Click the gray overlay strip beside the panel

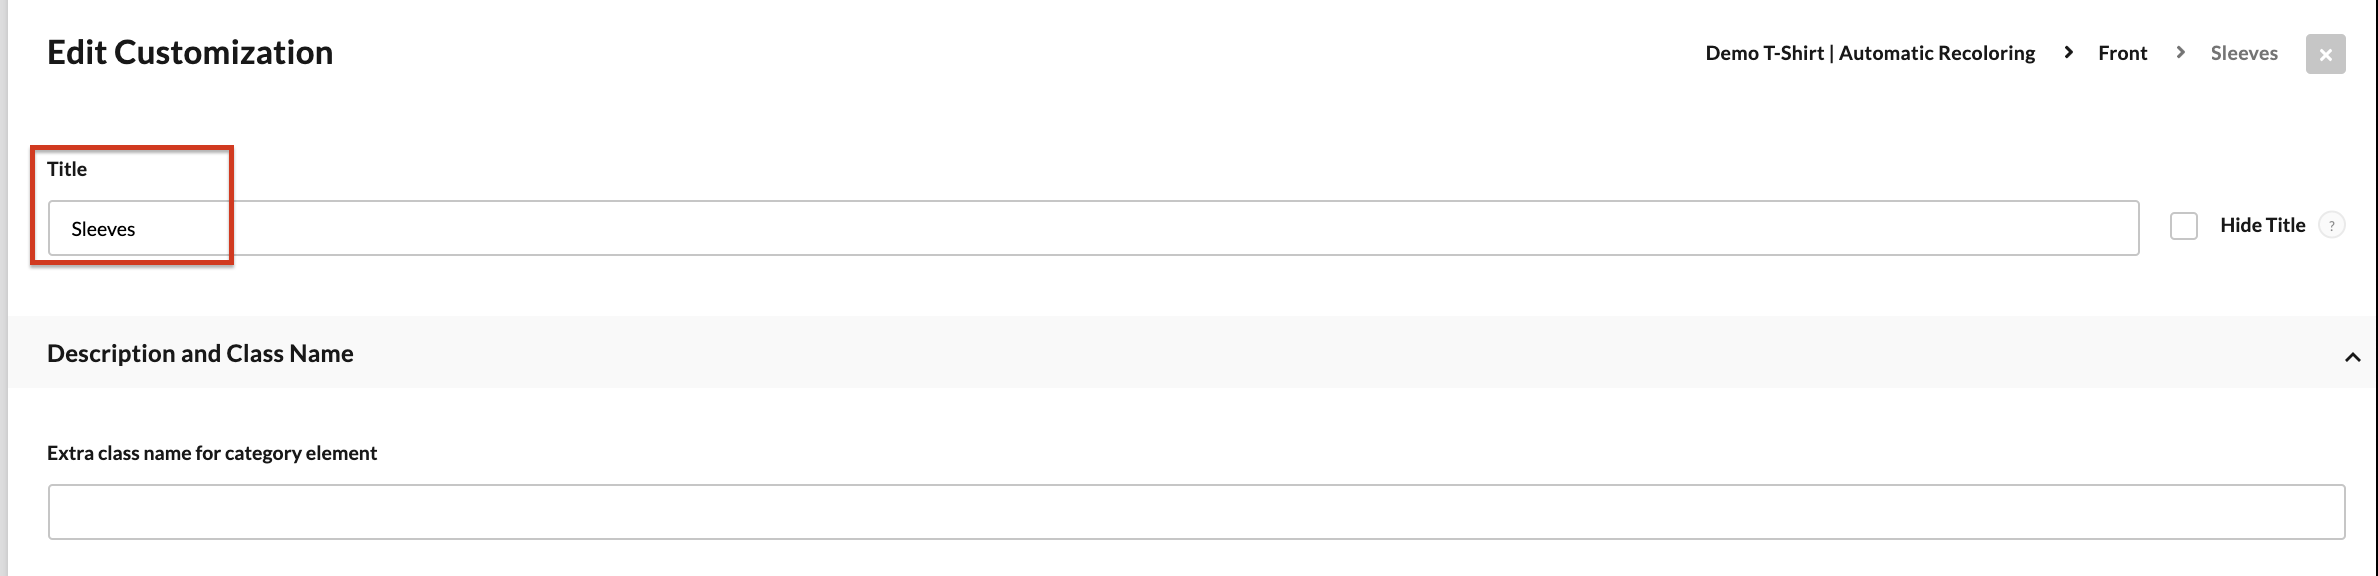coord(4,288)
